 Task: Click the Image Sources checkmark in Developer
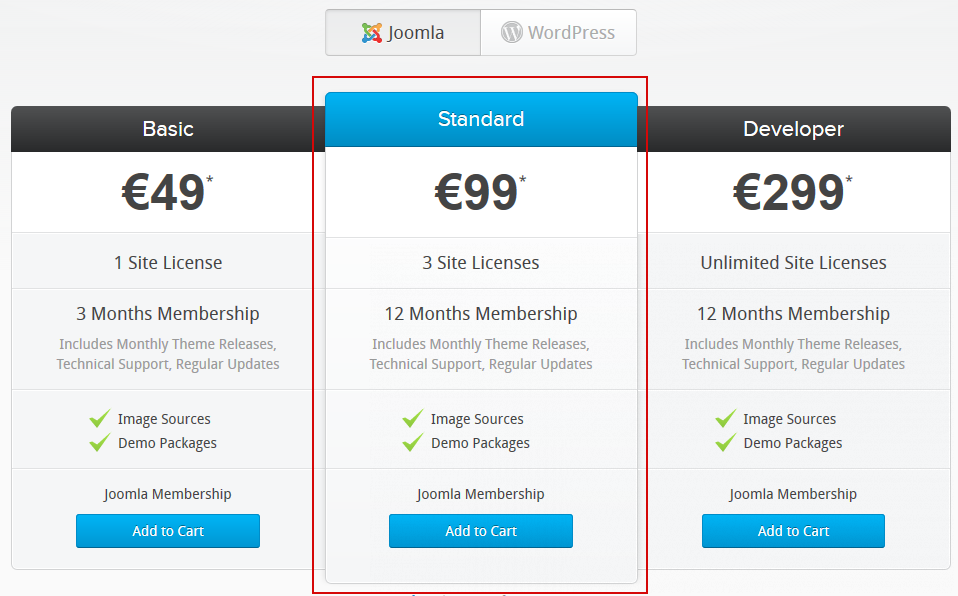(x=725, y=419)
